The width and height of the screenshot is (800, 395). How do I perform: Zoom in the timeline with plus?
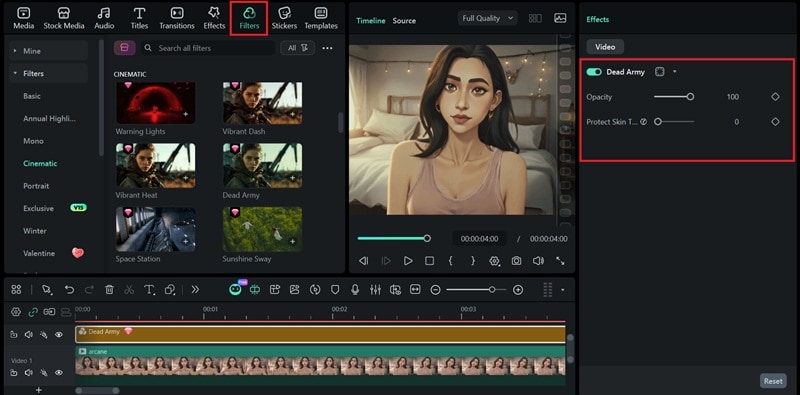(x=518, y=289)
